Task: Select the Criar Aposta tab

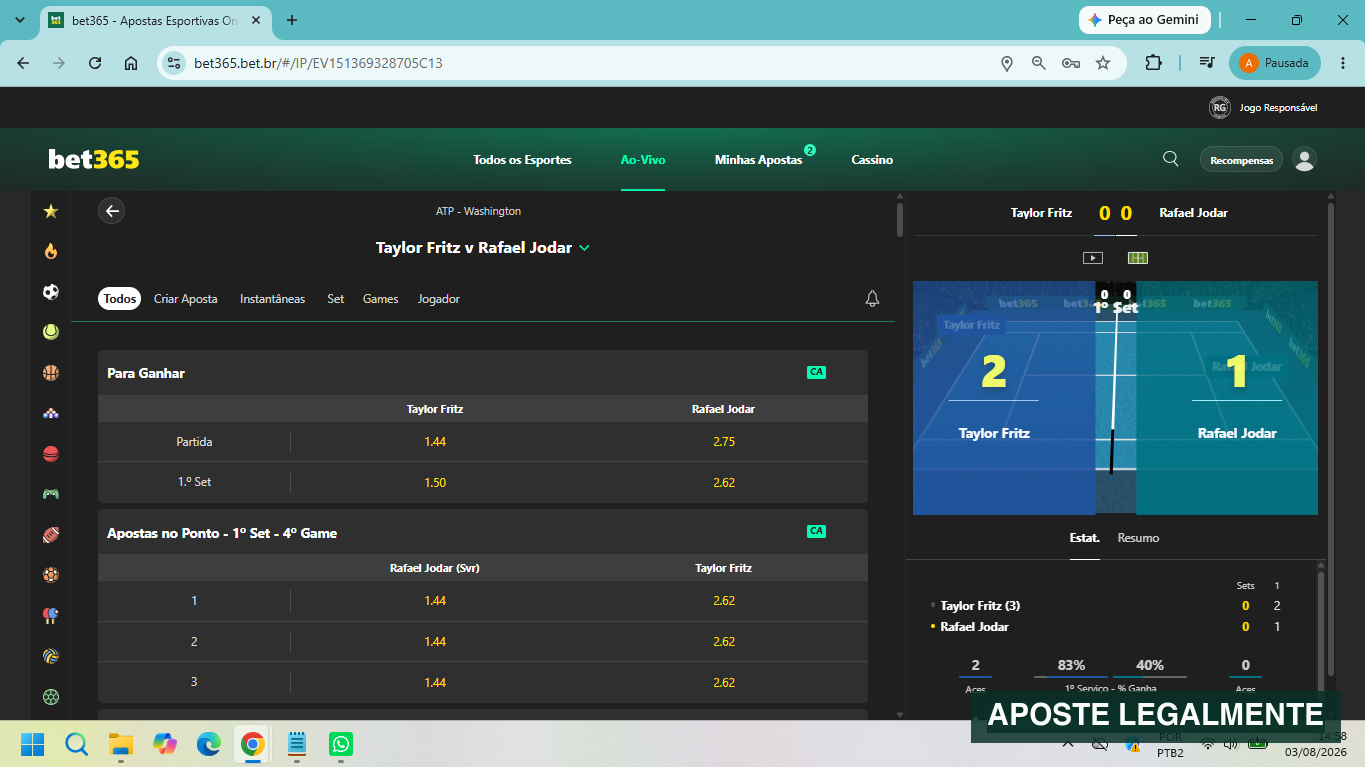Action: click(185, 299)
